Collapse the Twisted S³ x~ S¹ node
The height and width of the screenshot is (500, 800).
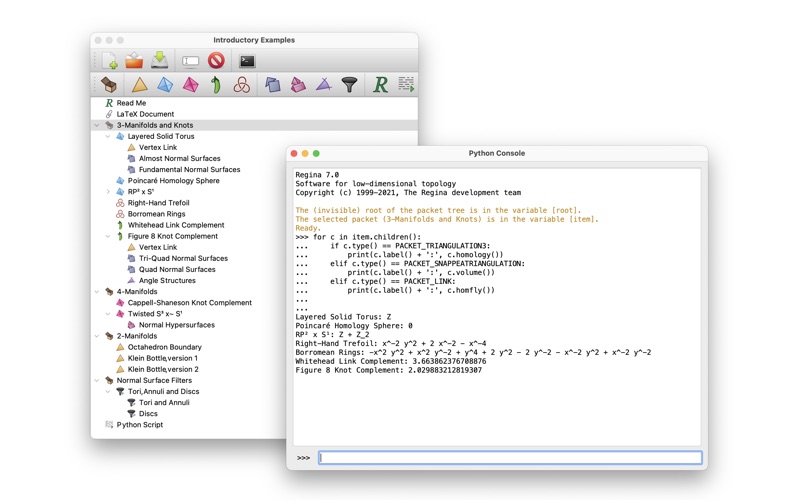[x=108, y=314]
